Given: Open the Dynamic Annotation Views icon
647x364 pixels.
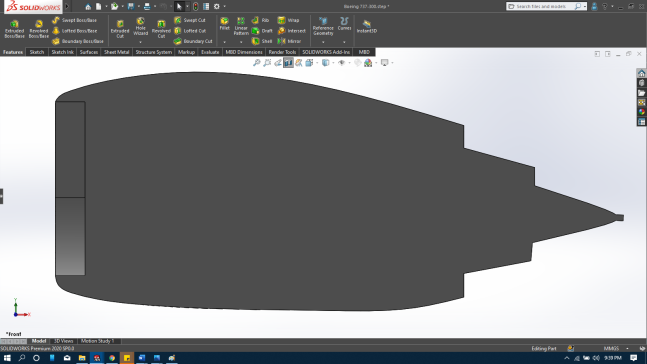Looking at the screenshot, I should pos(299,63).
